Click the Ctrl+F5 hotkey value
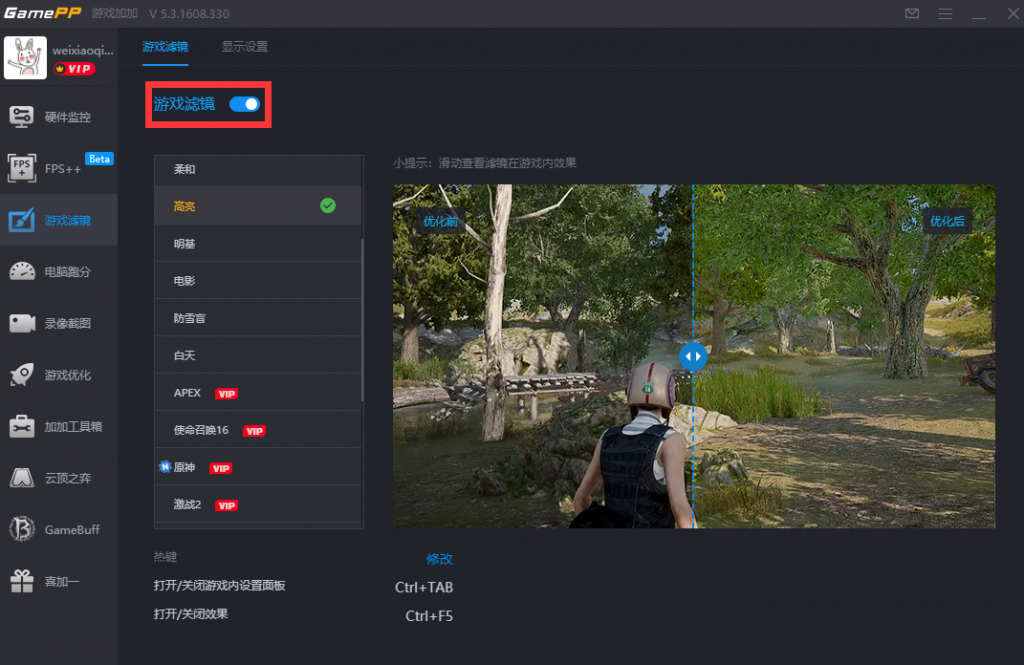Screen dimensions: 1024x665 [429, 616]
